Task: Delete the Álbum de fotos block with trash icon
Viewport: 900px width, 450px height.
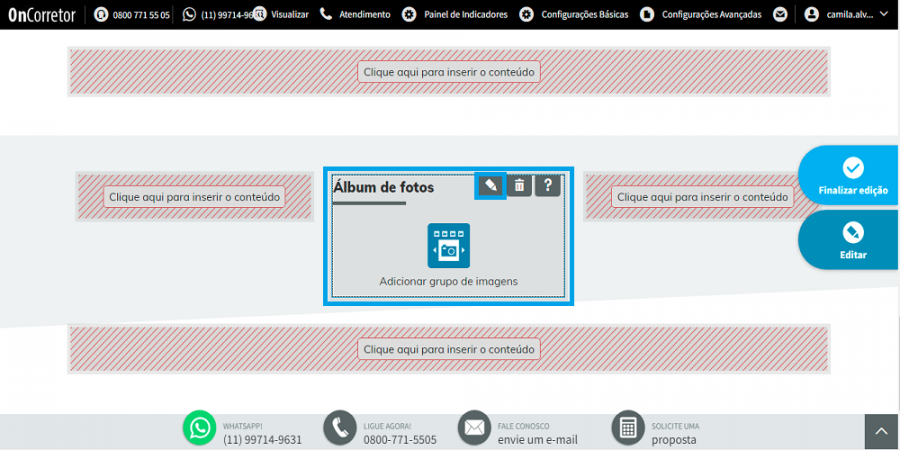Action: tap(519, 185)
